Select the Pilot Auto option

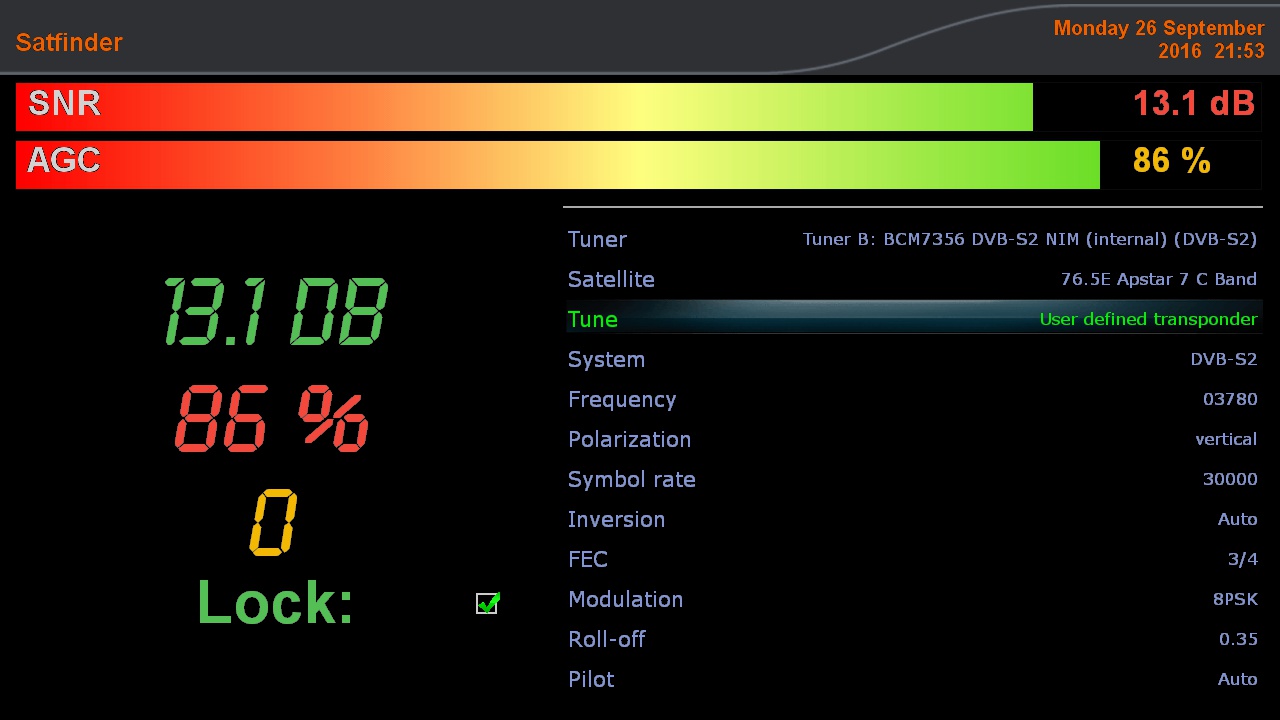[912, 679]
